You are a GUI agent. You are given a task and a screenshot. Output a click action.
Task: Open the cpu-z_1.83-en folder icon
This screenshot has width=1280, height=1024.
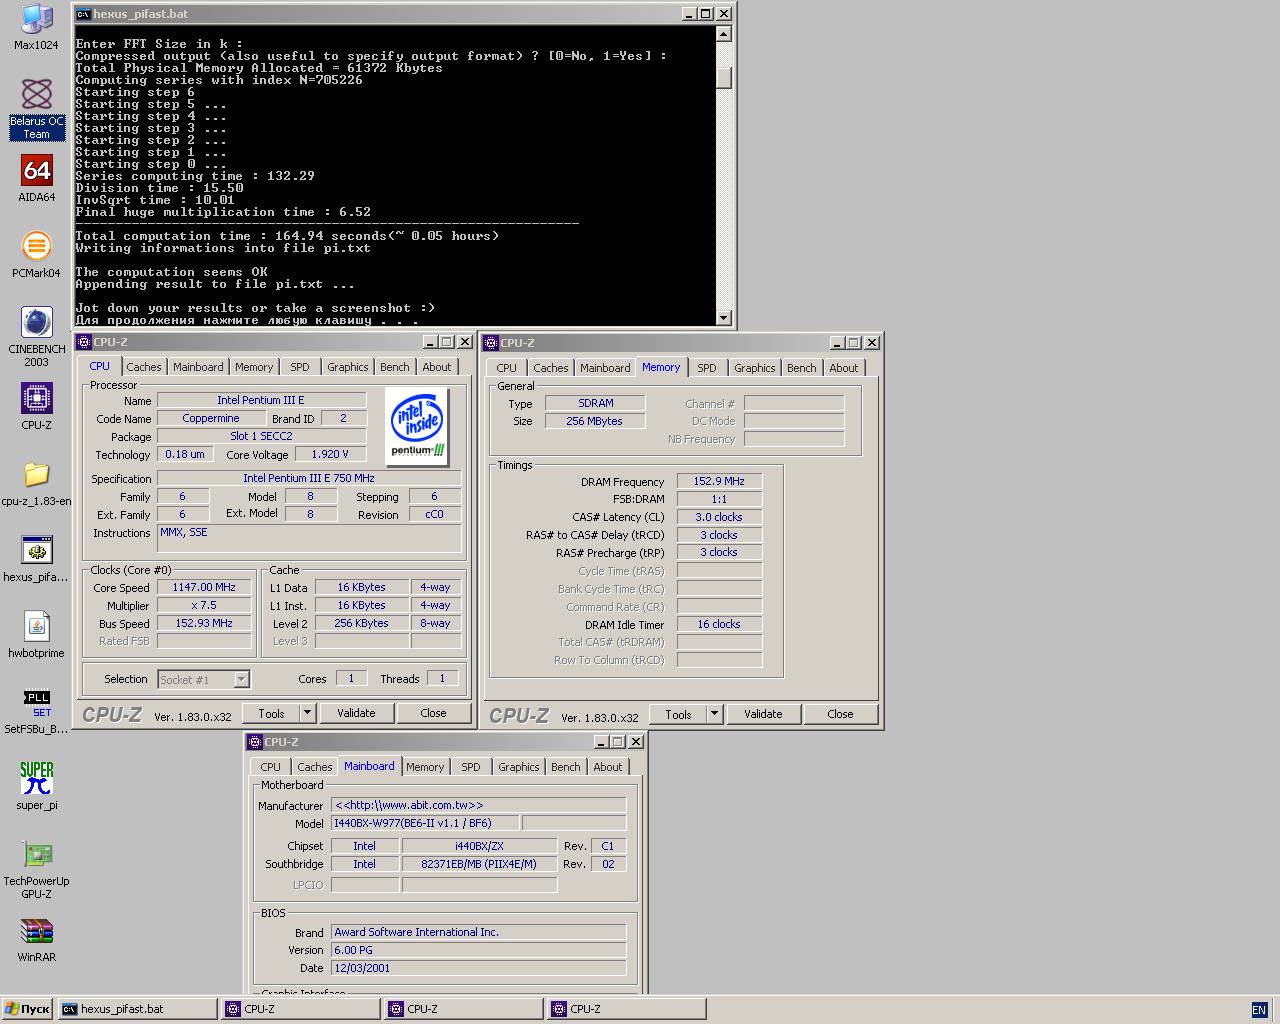(x=37, y=482)
